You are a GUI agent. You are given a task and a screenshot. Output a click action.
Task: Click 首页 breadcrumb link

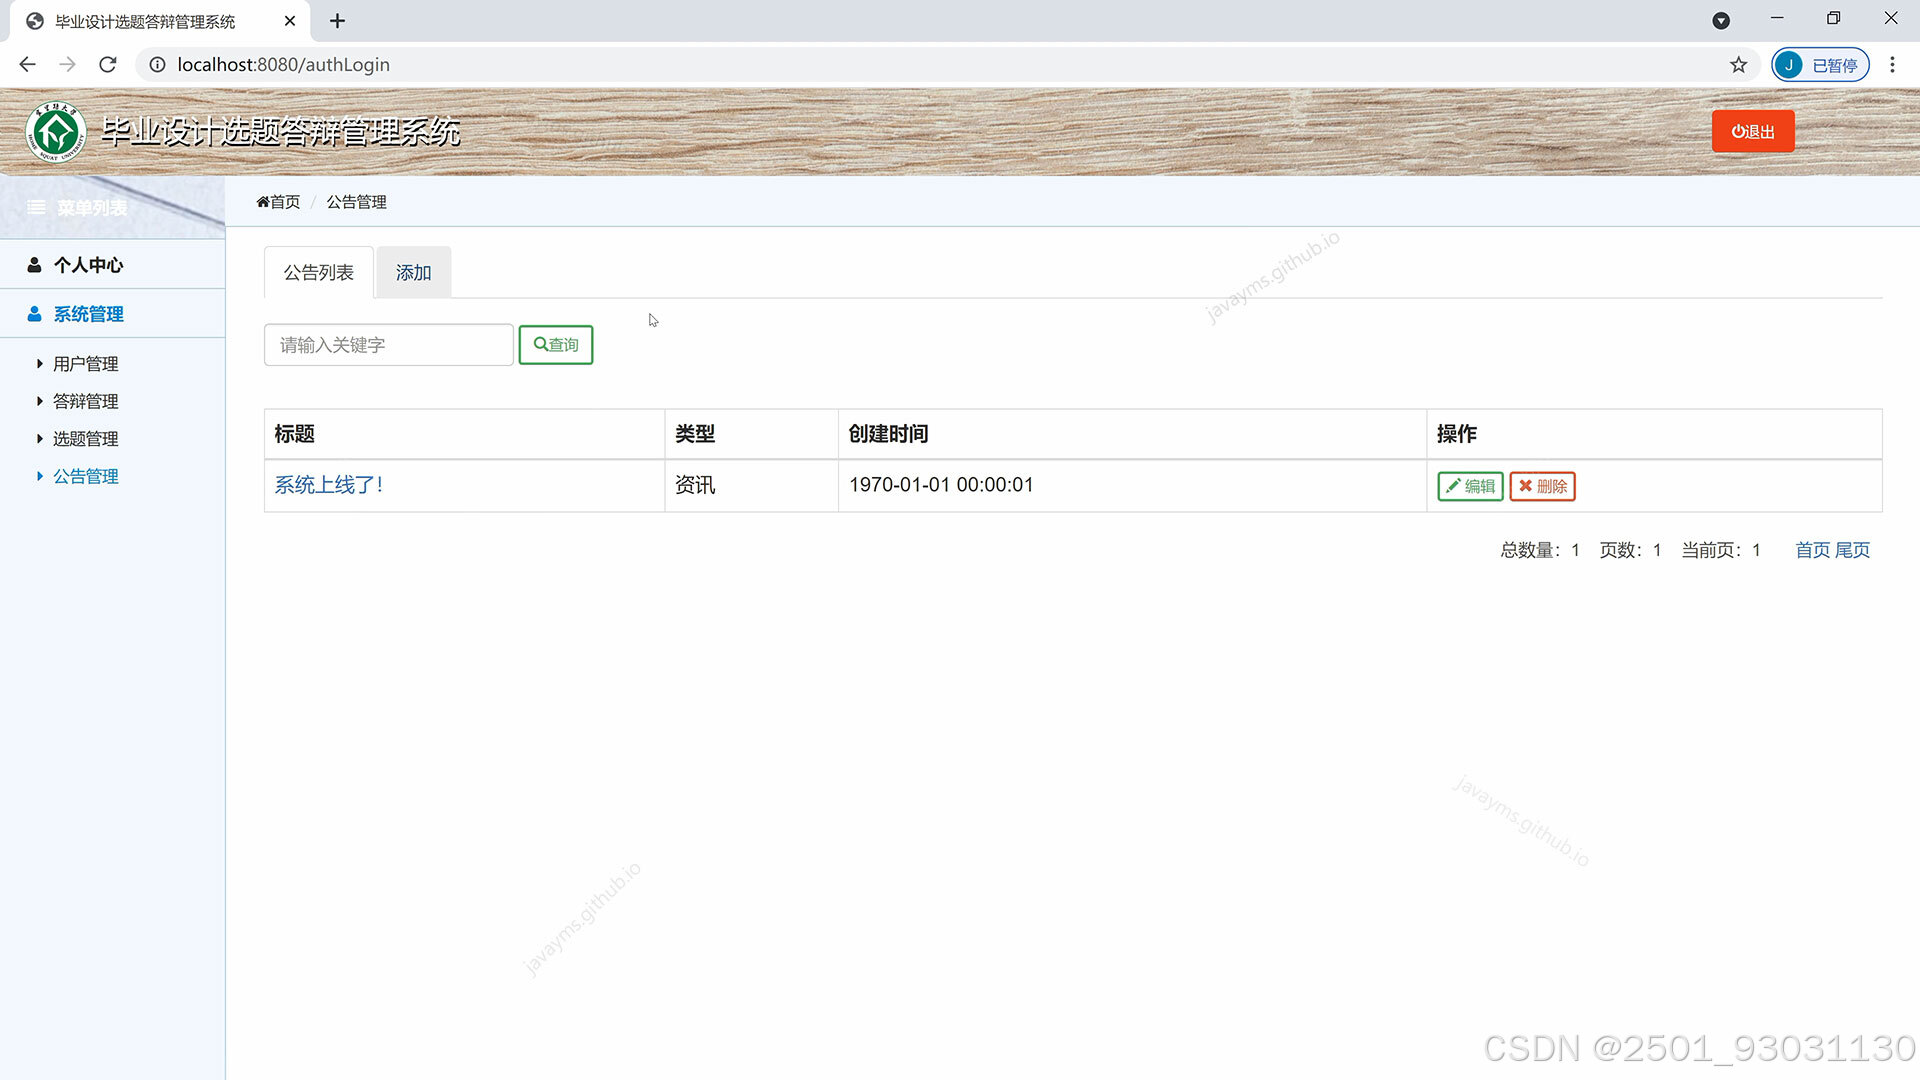(x=278, y=202)
